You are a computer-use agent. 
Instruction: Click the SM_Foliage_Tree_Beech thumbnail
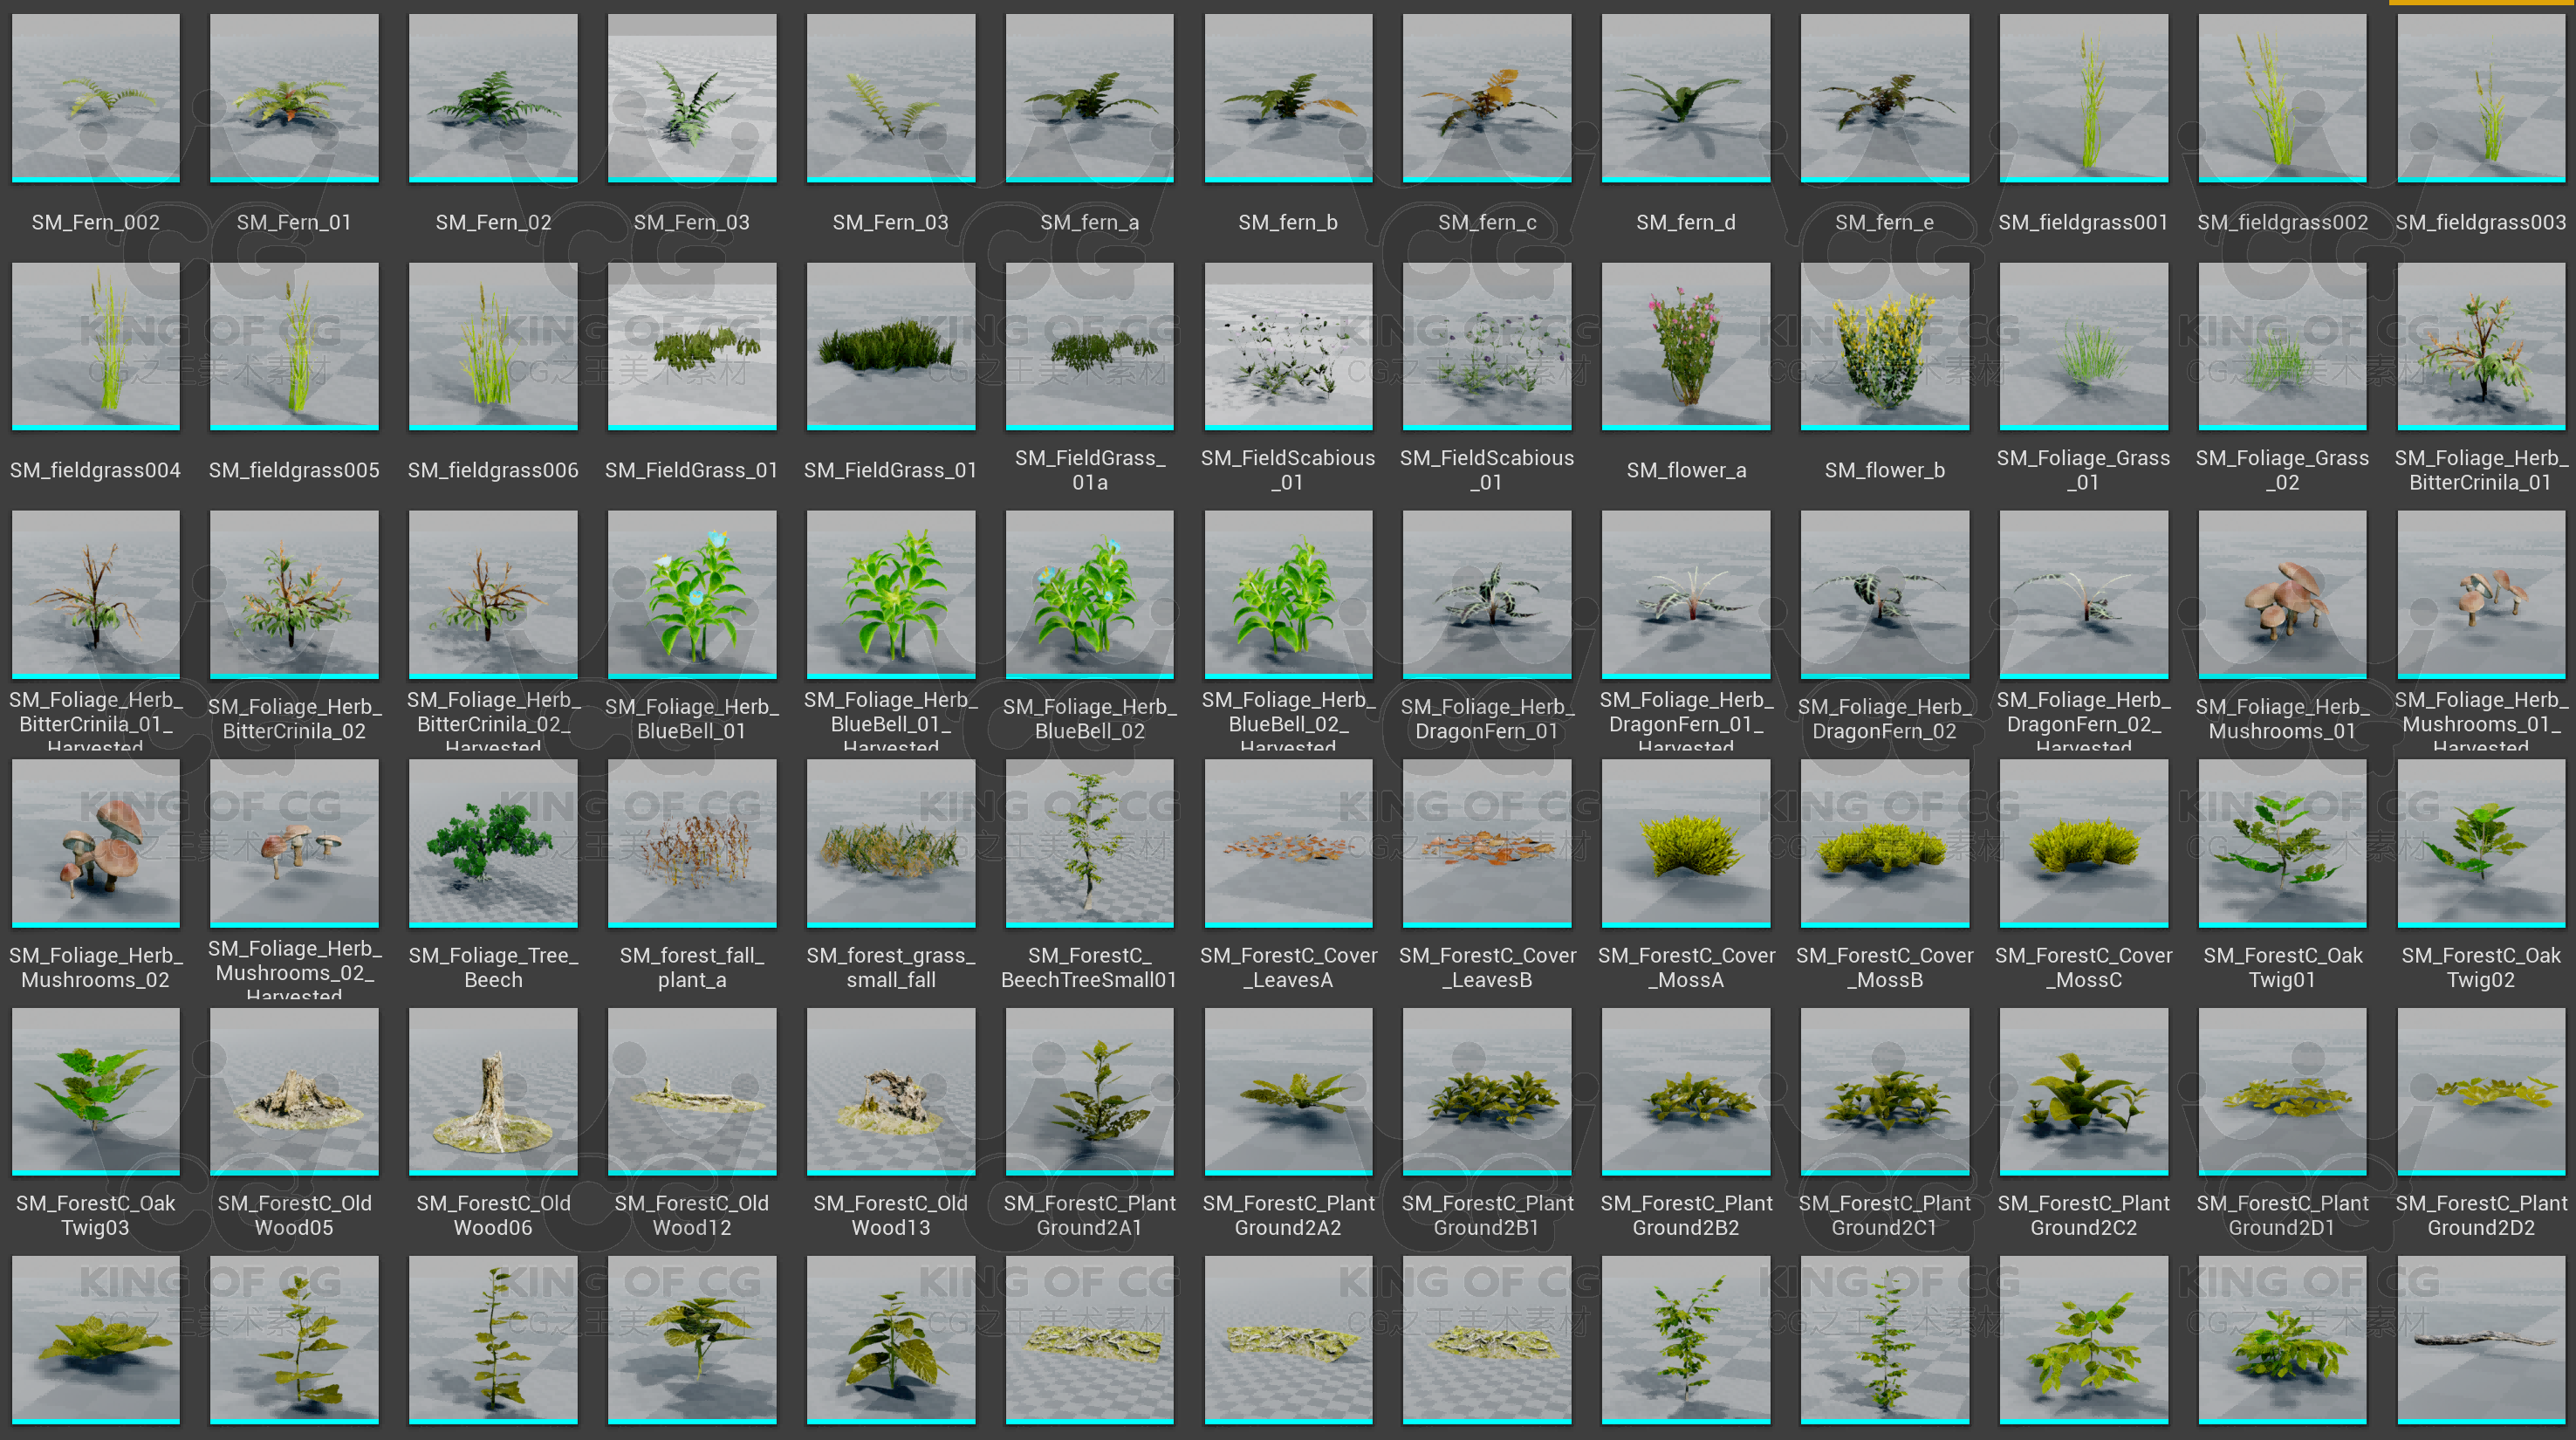[x=493, y=842]
